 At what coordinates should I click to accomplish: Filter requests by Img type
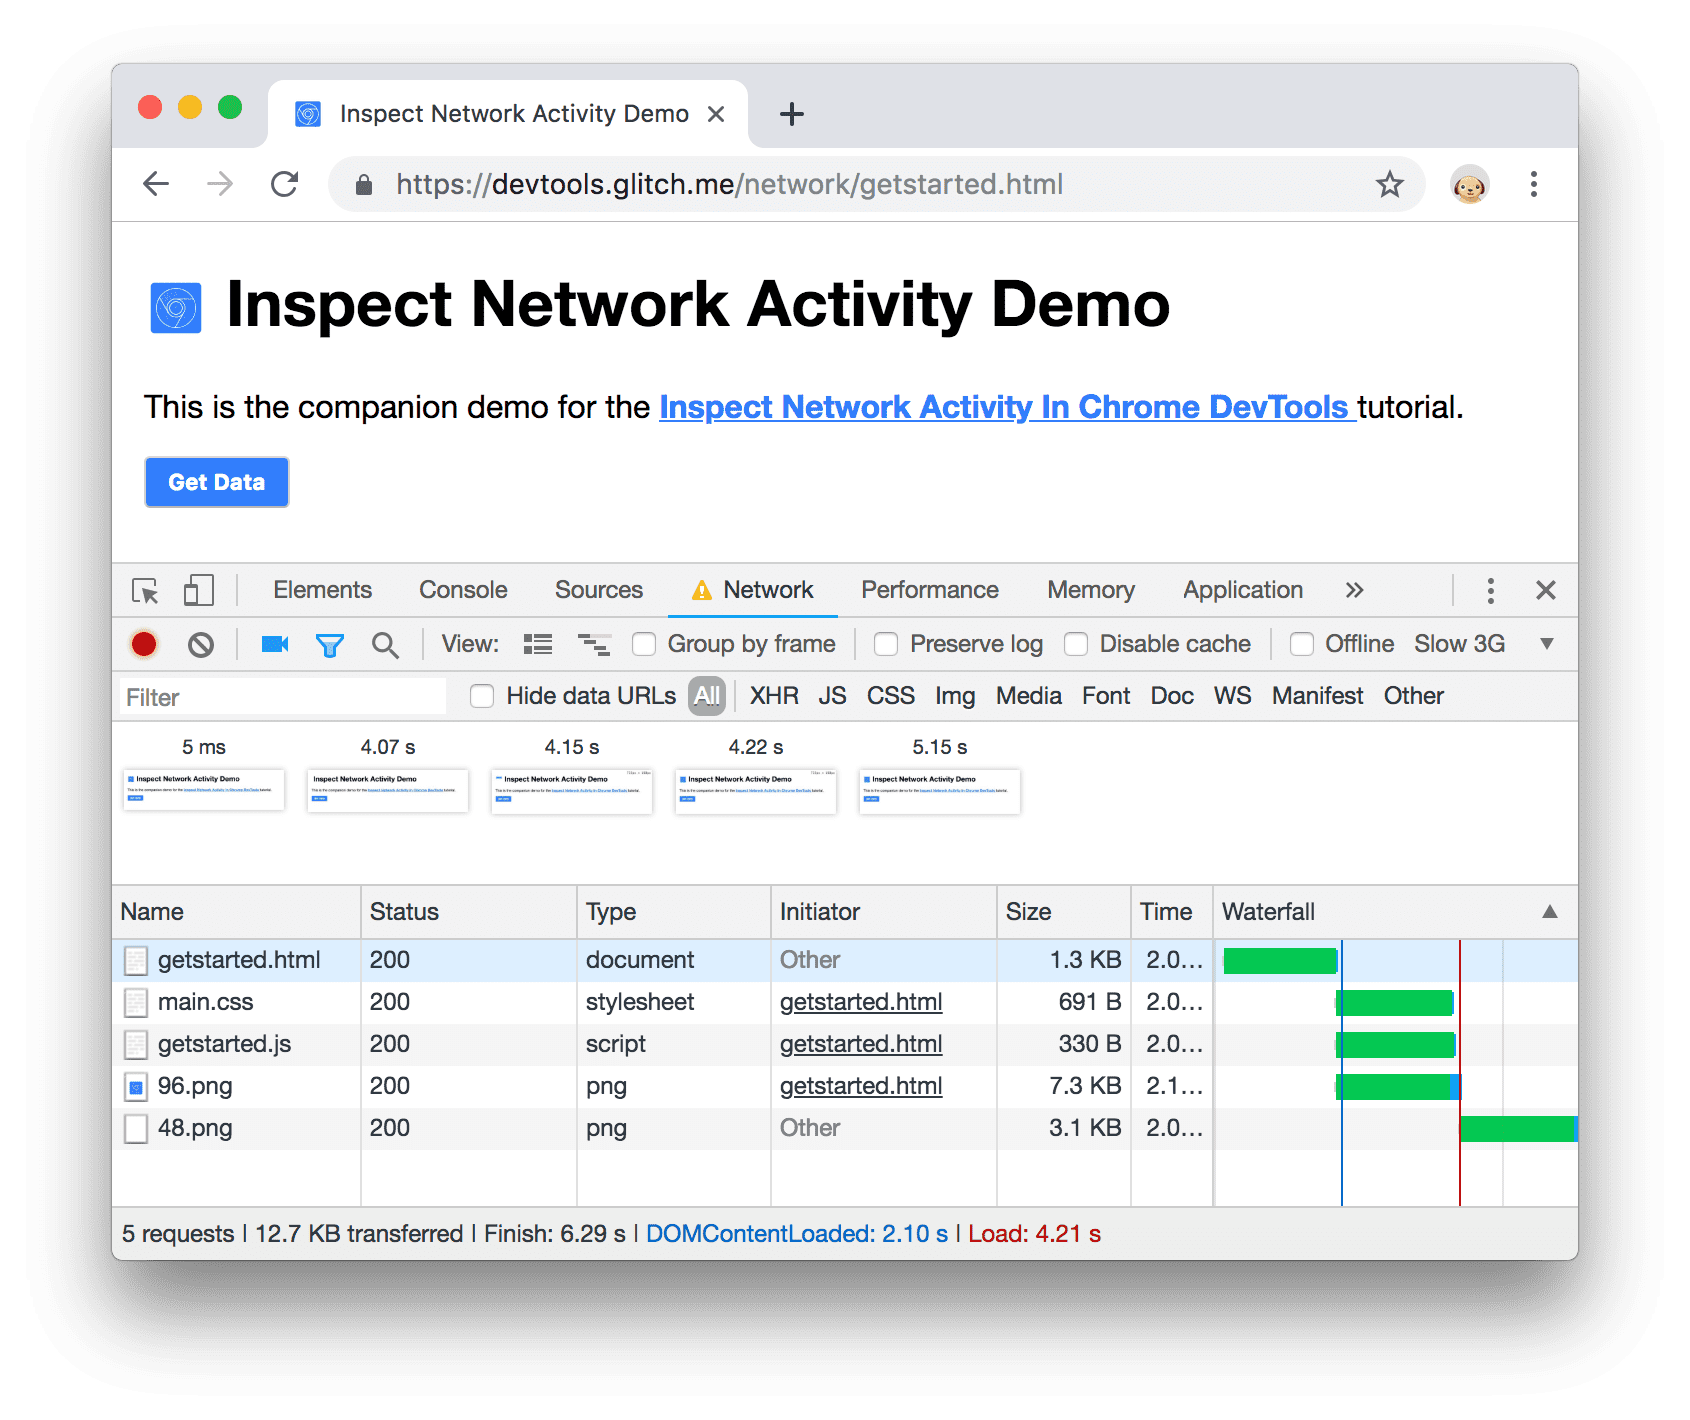point(955,696)
